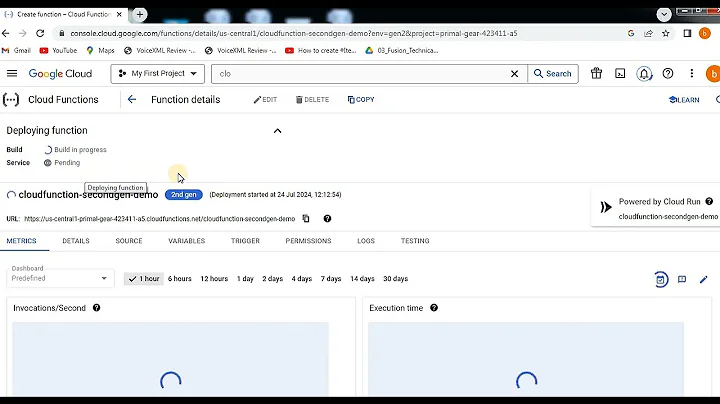720x404 pixels.
Task: Show help for Invocations/Second chart
Action: [x=96, y=308]
